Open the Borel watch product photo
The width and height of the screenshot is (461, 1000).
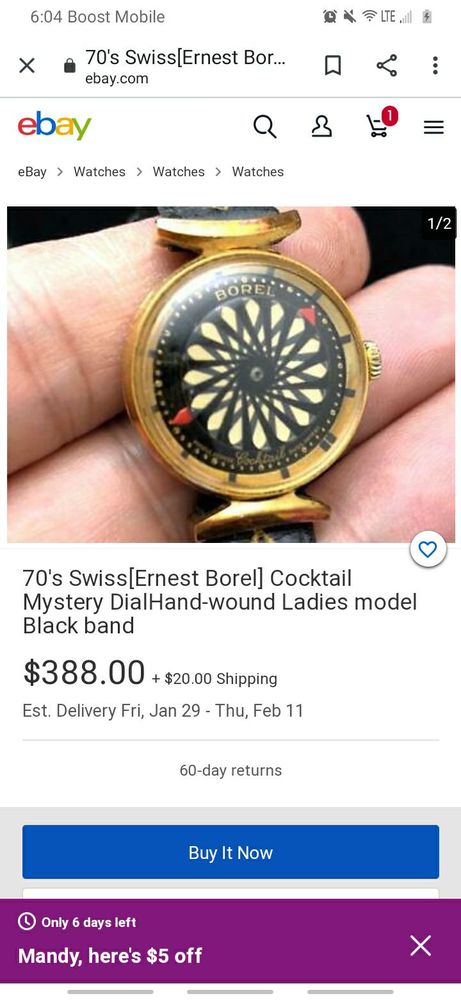pos(231,374)
